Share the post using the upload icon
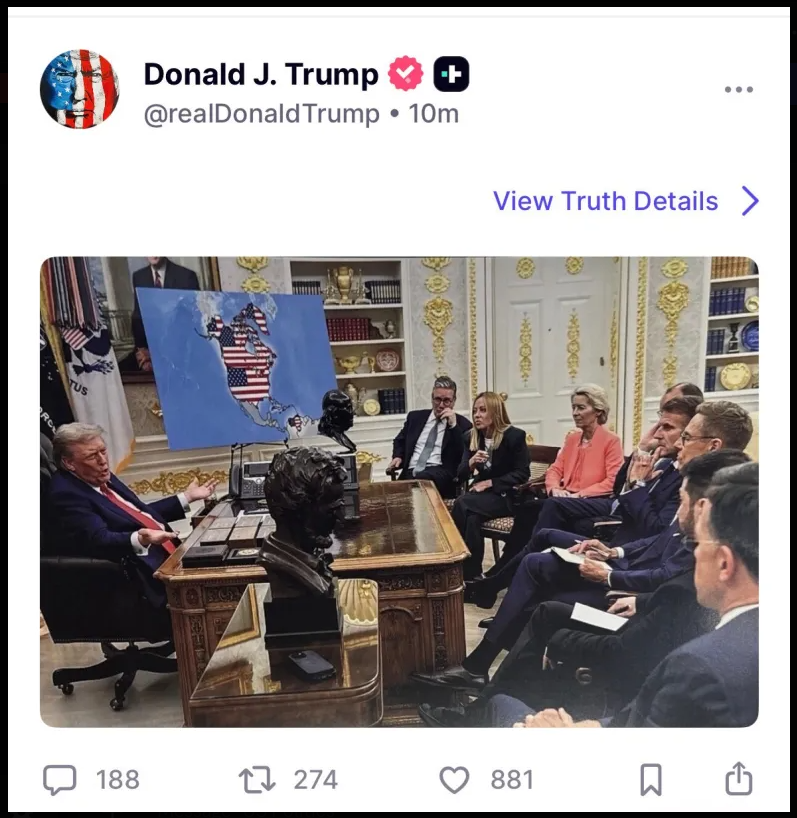This screenshot has height=818, width=797. pos(739,778)
